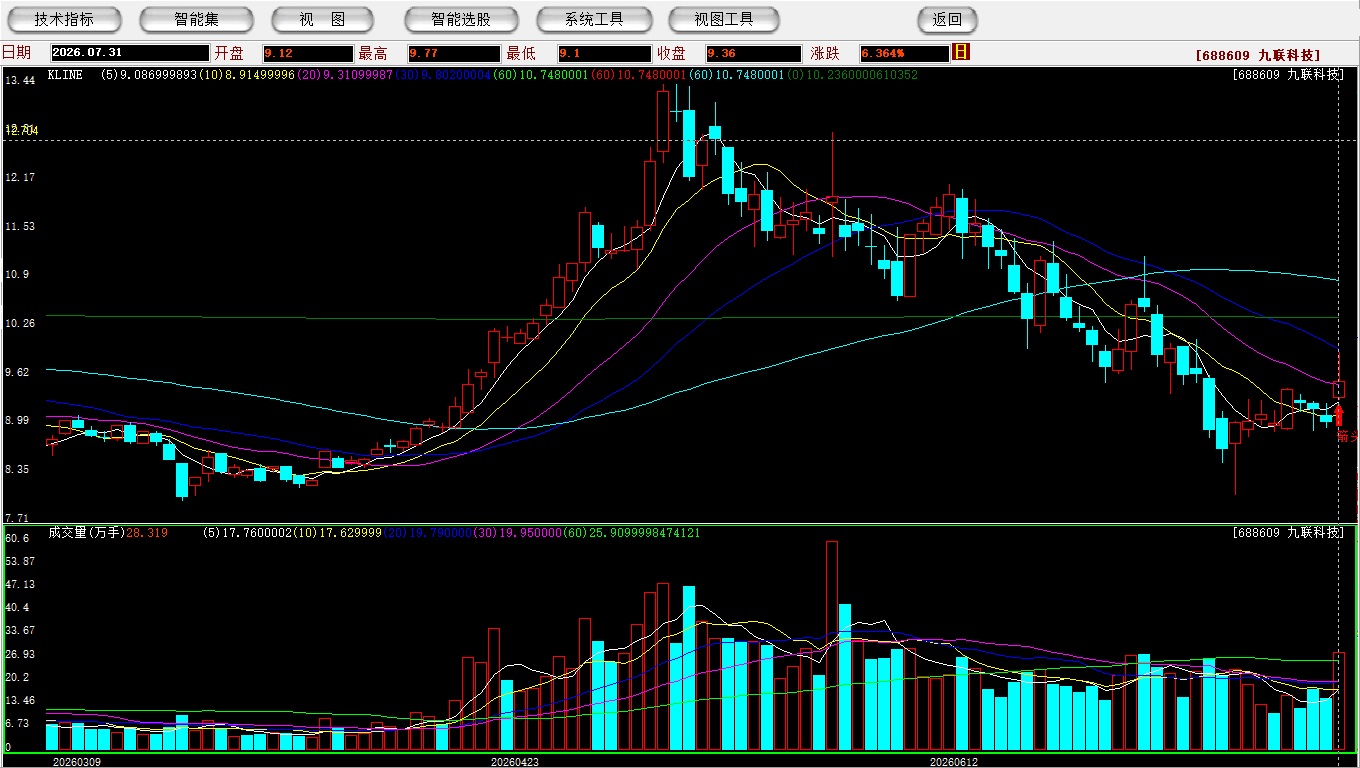Viewport: 1360px width, 768px height.
Task: Open the 系统工具 button
Action: [594, 19]
